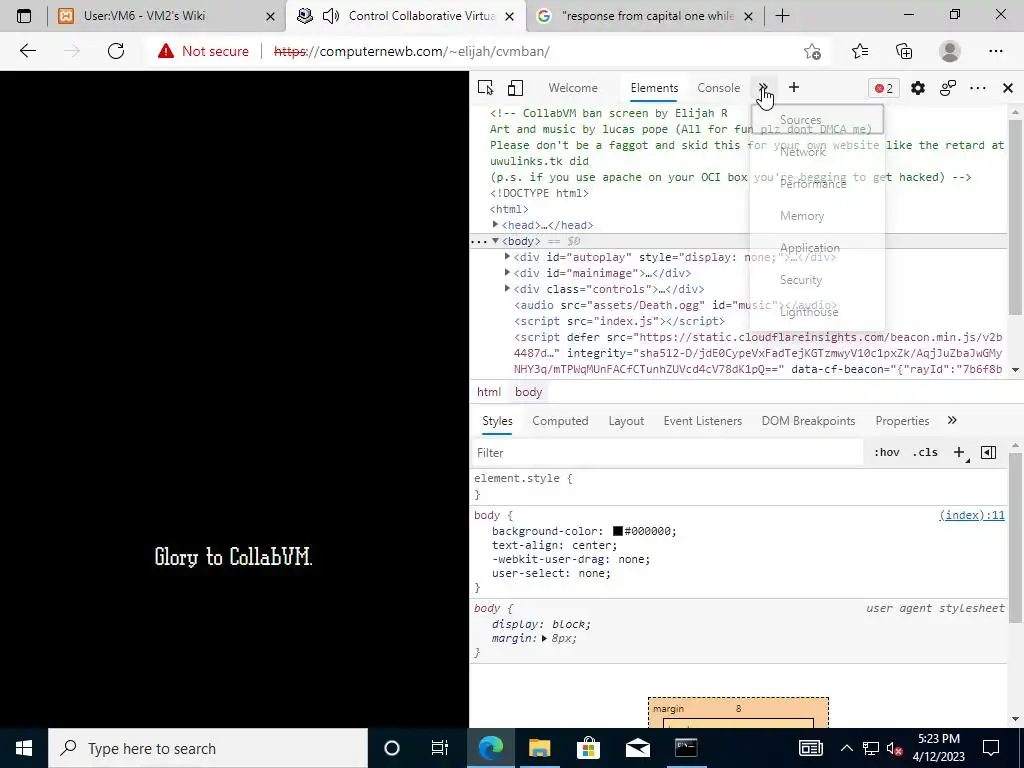Open the DevTools feedback people icon
Screen dimensions: 1024x768
pos(948,88)
